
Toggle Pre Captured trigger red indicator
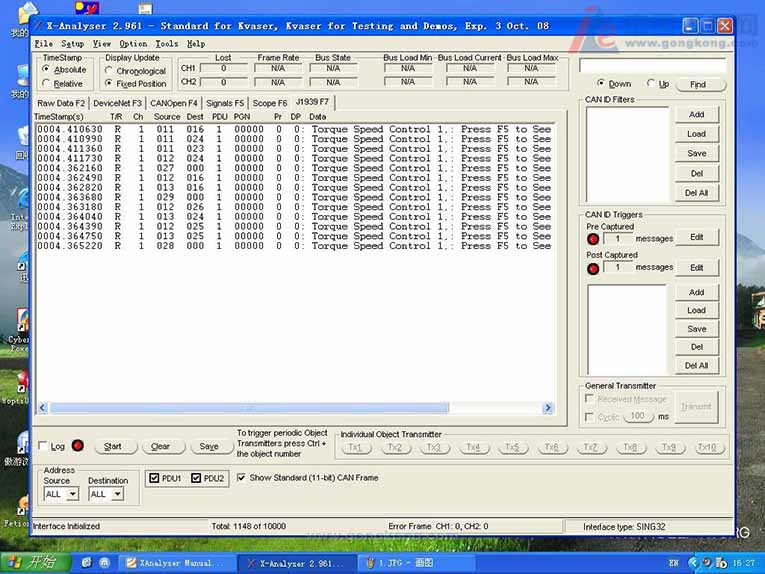tap(593, 239)
